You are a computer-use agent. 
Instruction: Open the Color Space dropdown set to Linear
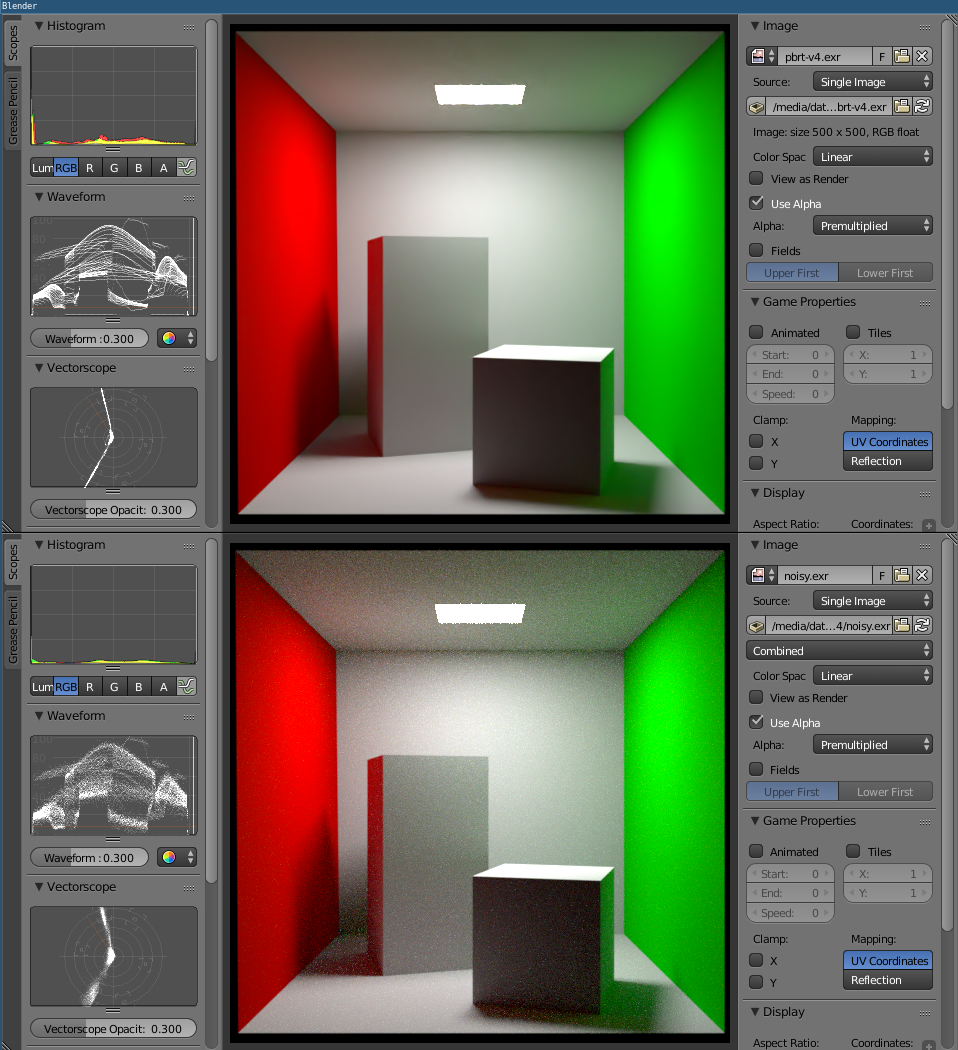point(872,157)
